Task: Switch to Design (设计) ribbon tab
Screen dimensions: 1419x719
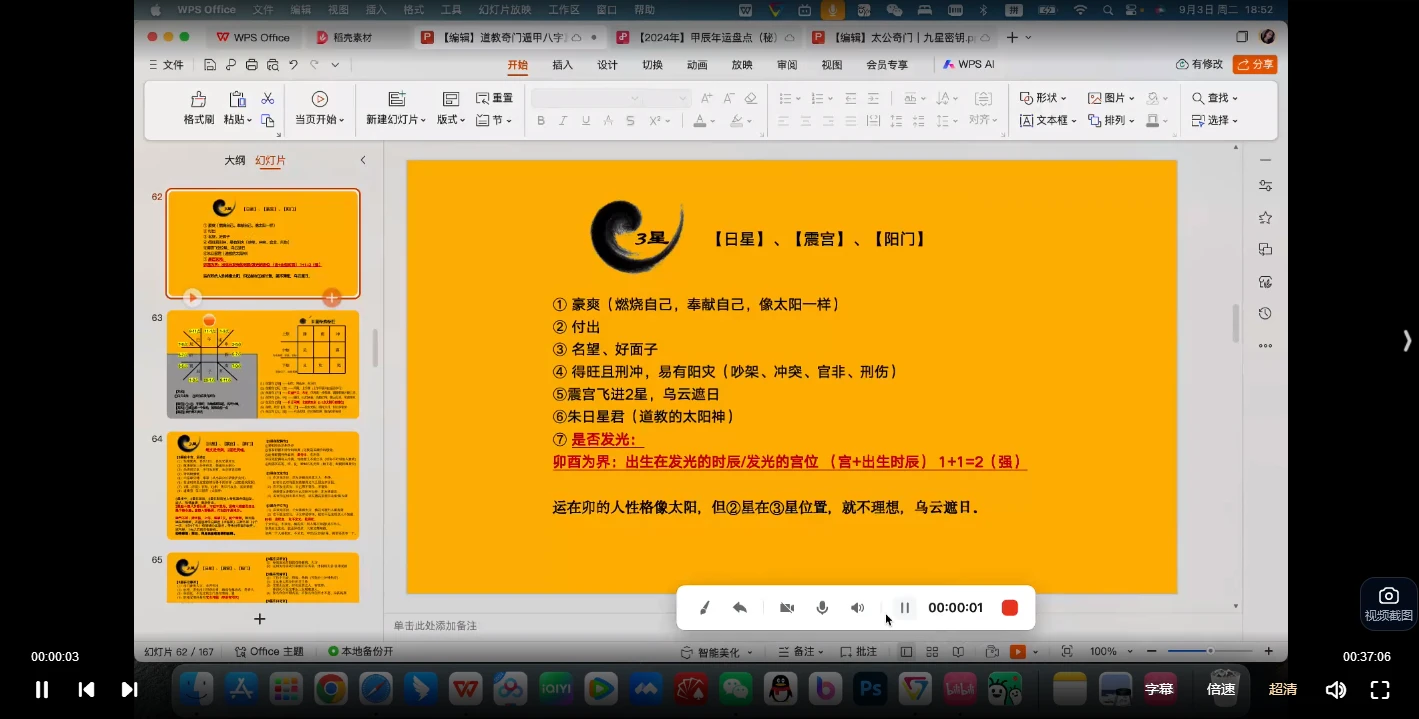Action: pos(607,65)
